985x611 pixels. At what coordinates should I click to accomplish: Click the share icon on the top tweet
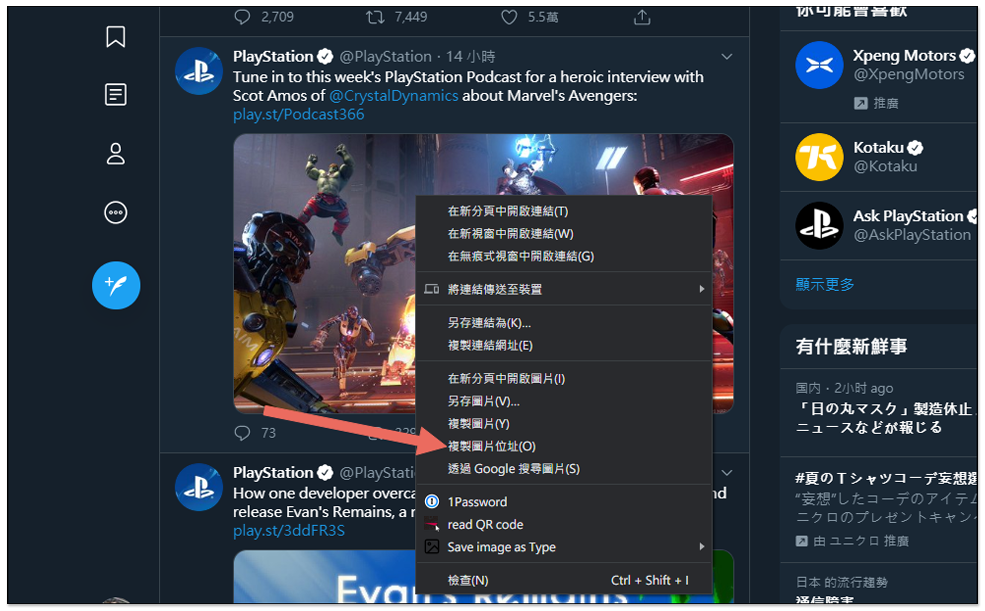(x=642, y=17)
